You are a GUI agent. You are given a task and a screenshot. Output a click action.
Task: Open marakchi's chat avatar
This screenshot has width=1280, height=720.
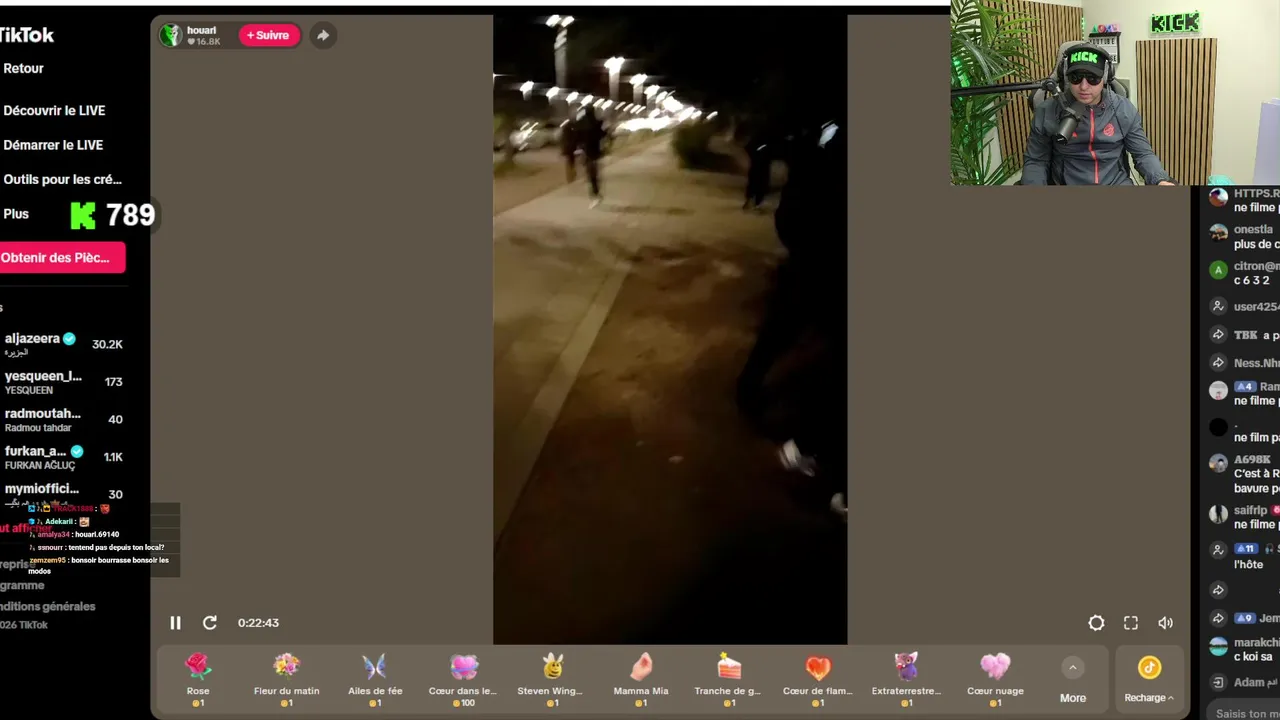point(1218,646)
